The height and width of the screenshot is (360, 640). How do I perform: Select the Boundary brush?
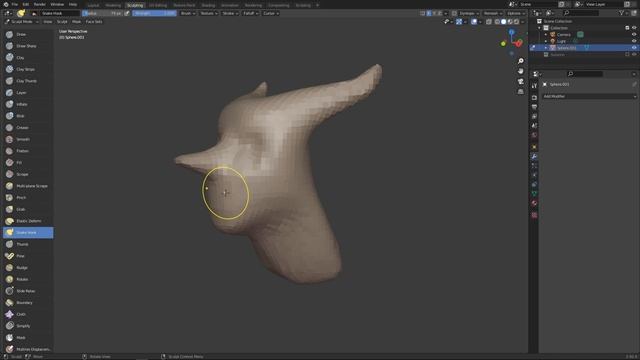tap(28, 302)
